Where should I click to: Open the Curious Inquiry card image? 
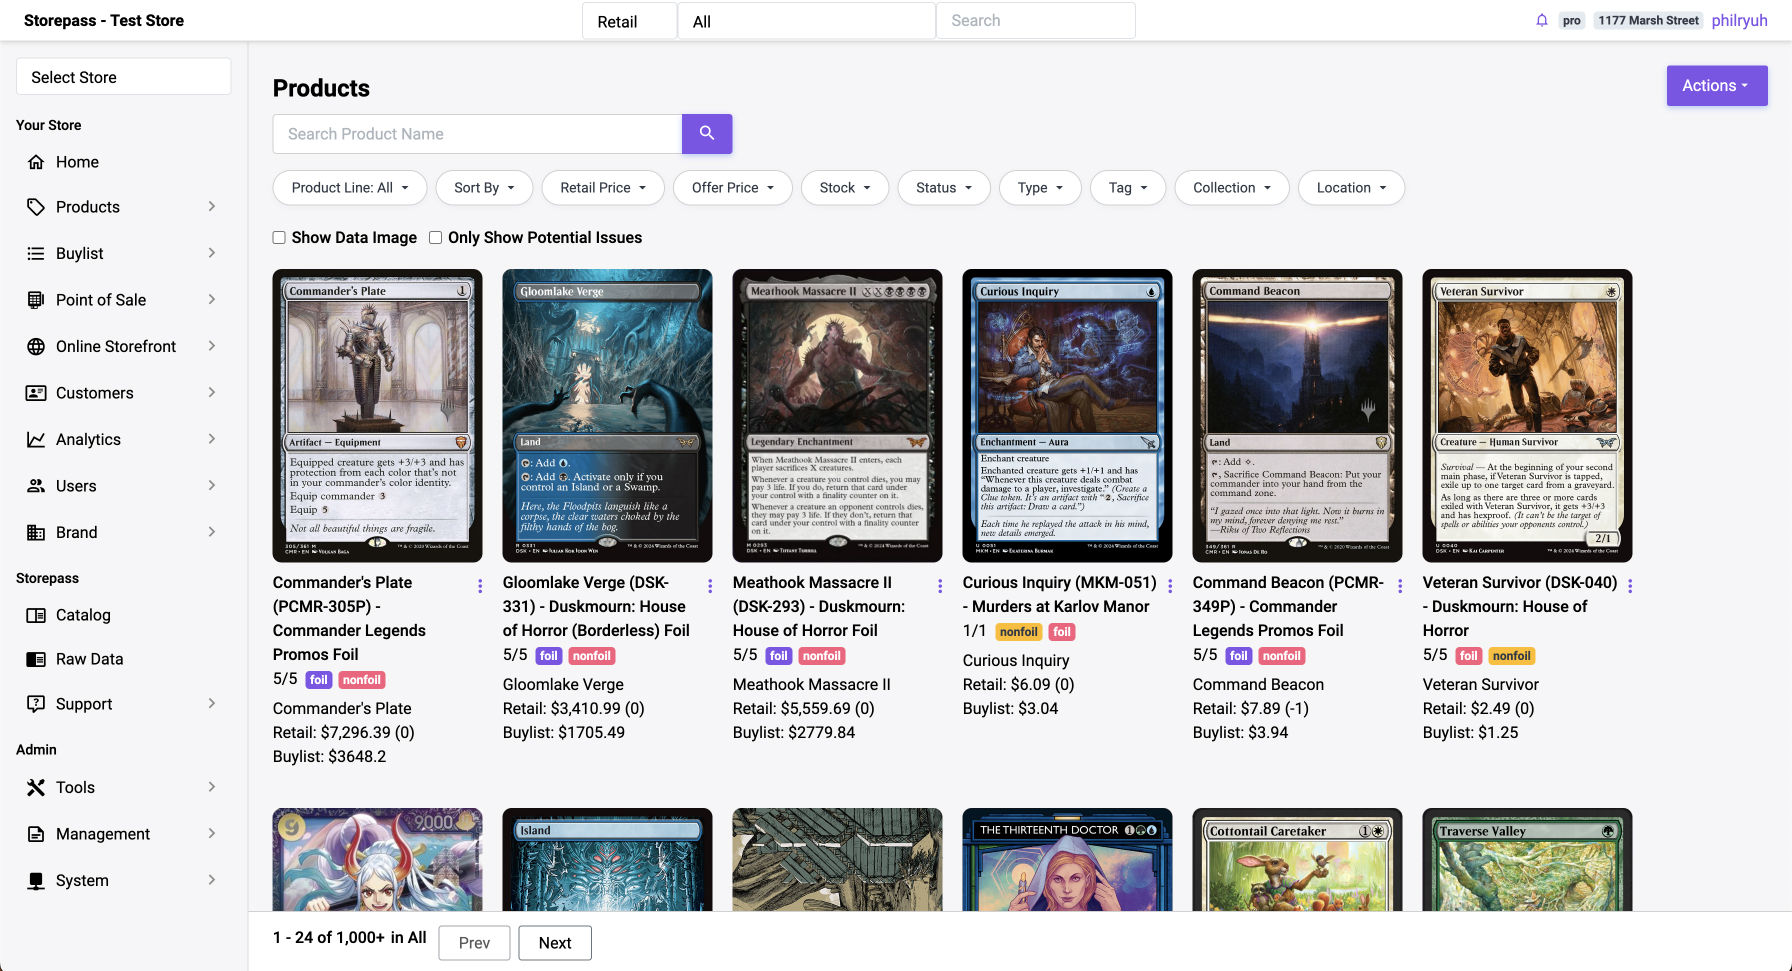point(1068,416)
